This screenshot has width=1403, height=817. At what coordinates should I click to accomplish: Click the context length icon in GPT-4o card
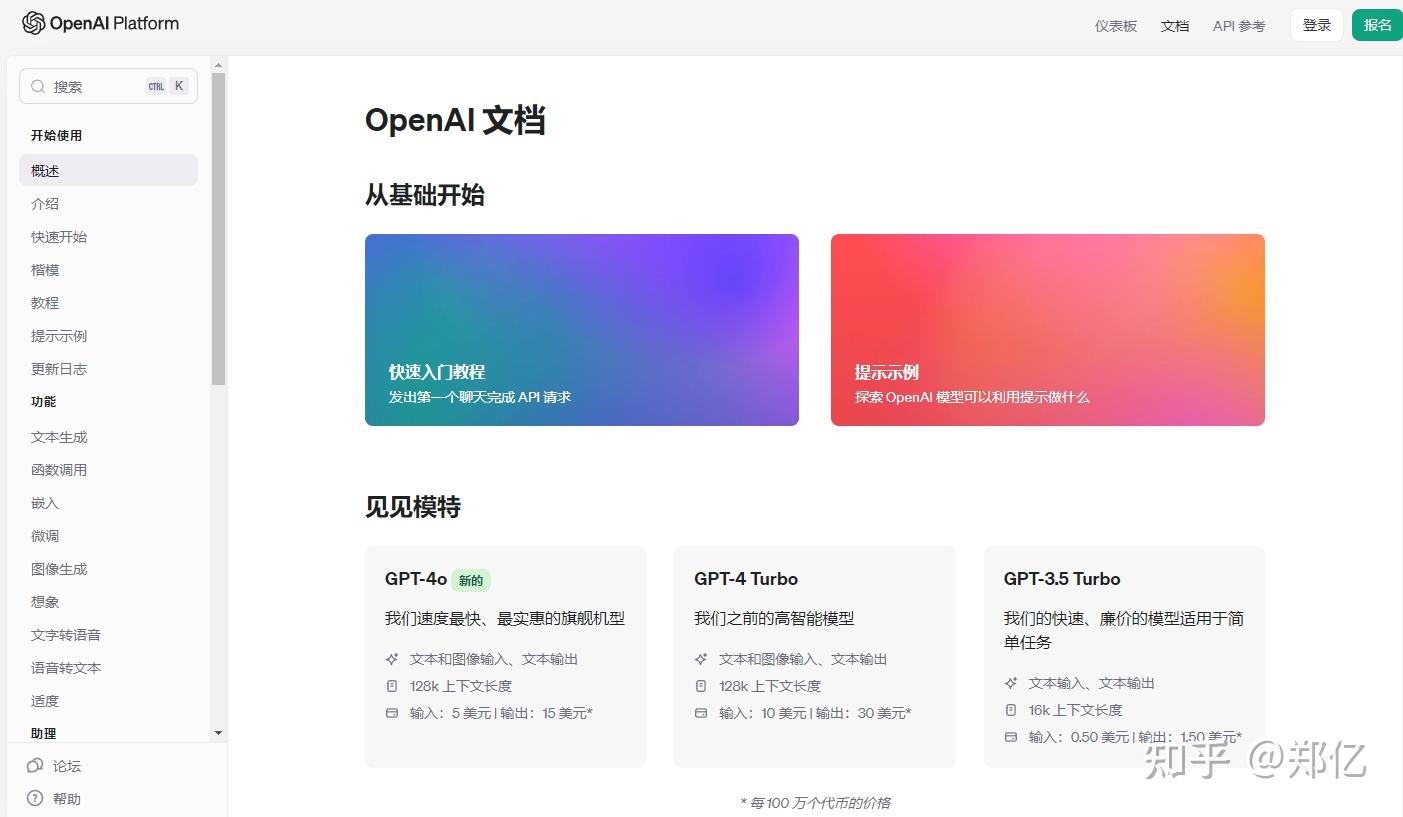click(392, 686)
